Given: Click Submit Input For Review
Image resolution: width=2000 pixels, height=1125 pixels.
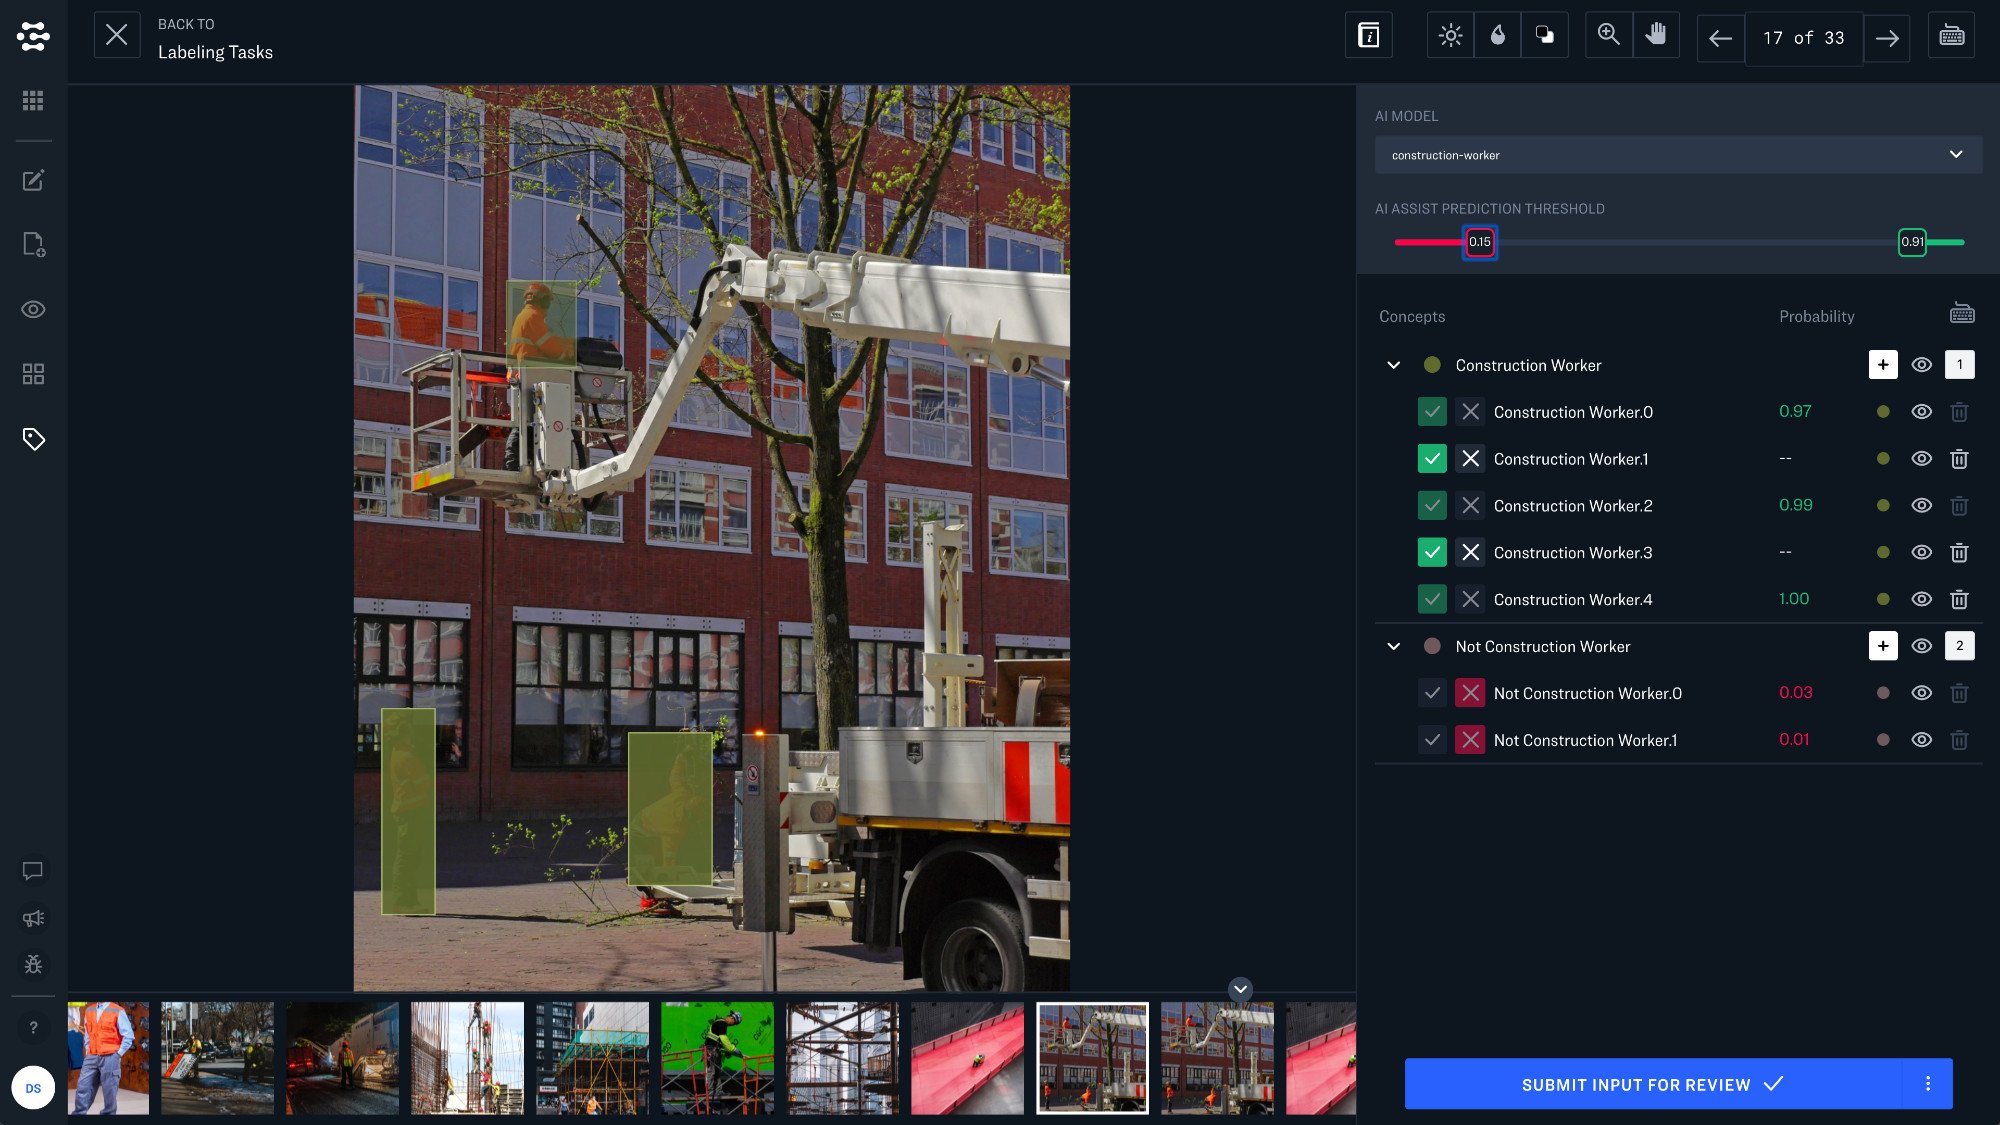Looking at the screenshot, I should pos(1652,1084).
